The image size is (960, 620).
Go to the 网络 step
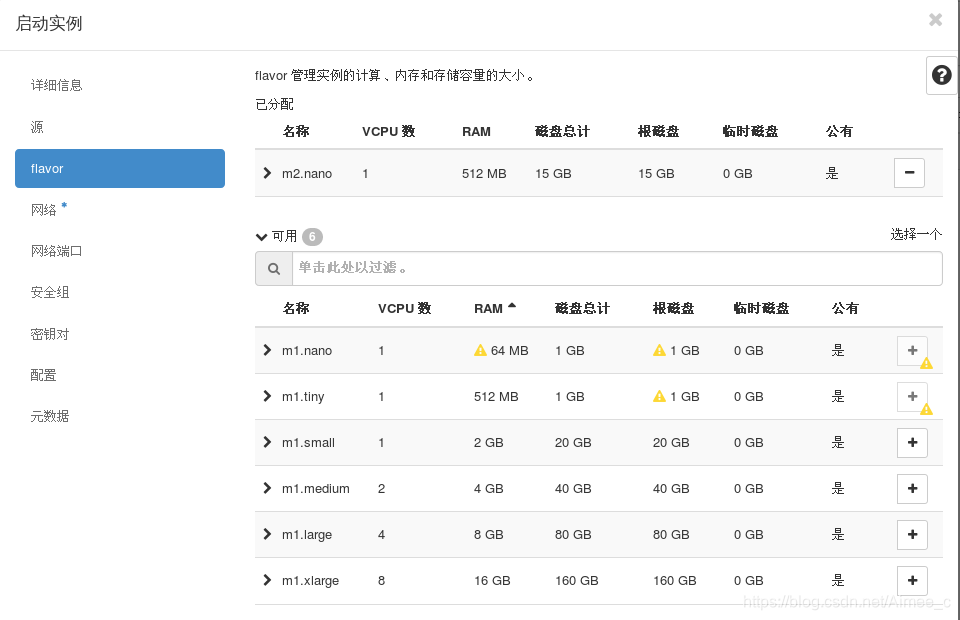click(43, 210)
